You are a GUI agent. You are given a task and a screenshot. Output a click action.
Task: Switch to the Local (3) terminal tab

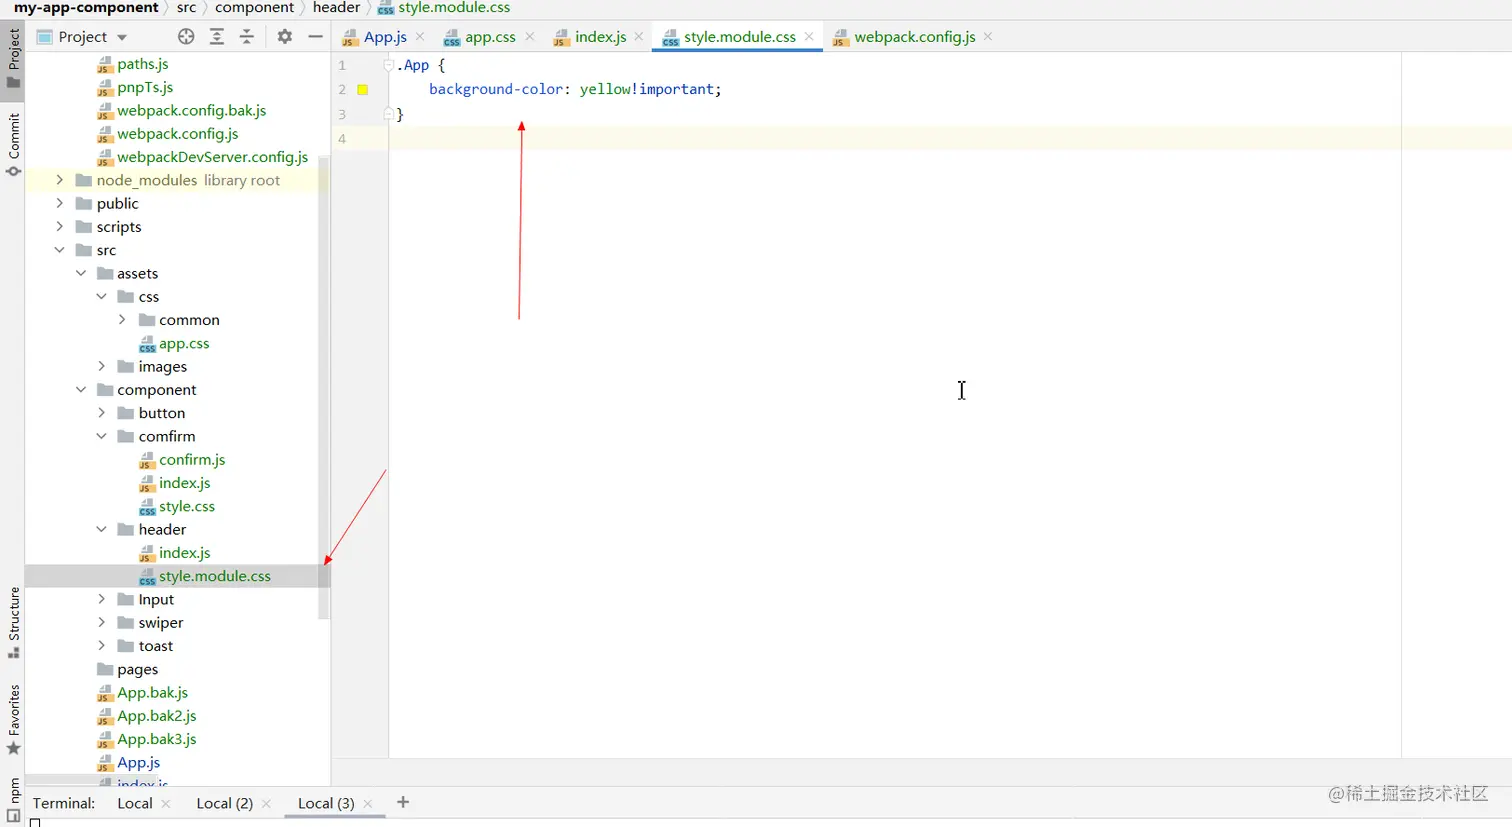coord(326,803)
